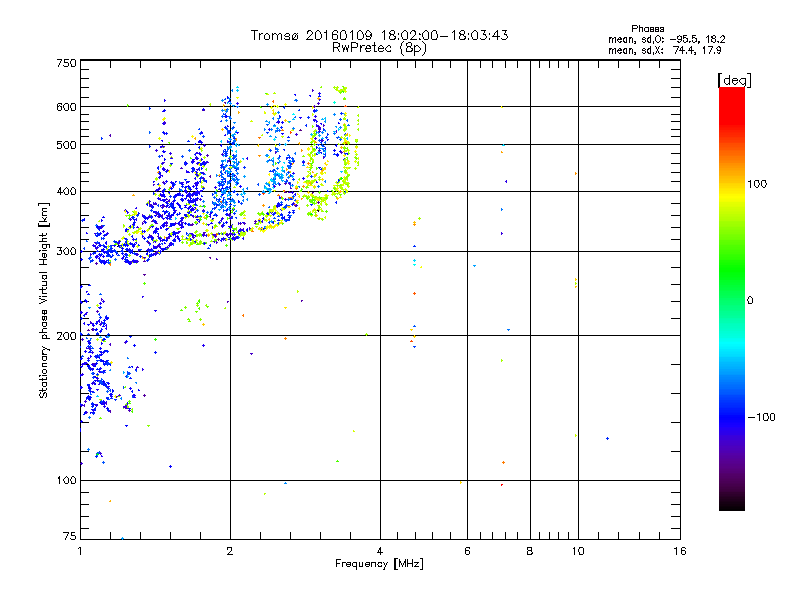The height and width of the screenshot is (600, 800).
Task: Click the '75' y-axis tick label
Action: [x=70, y=536]
